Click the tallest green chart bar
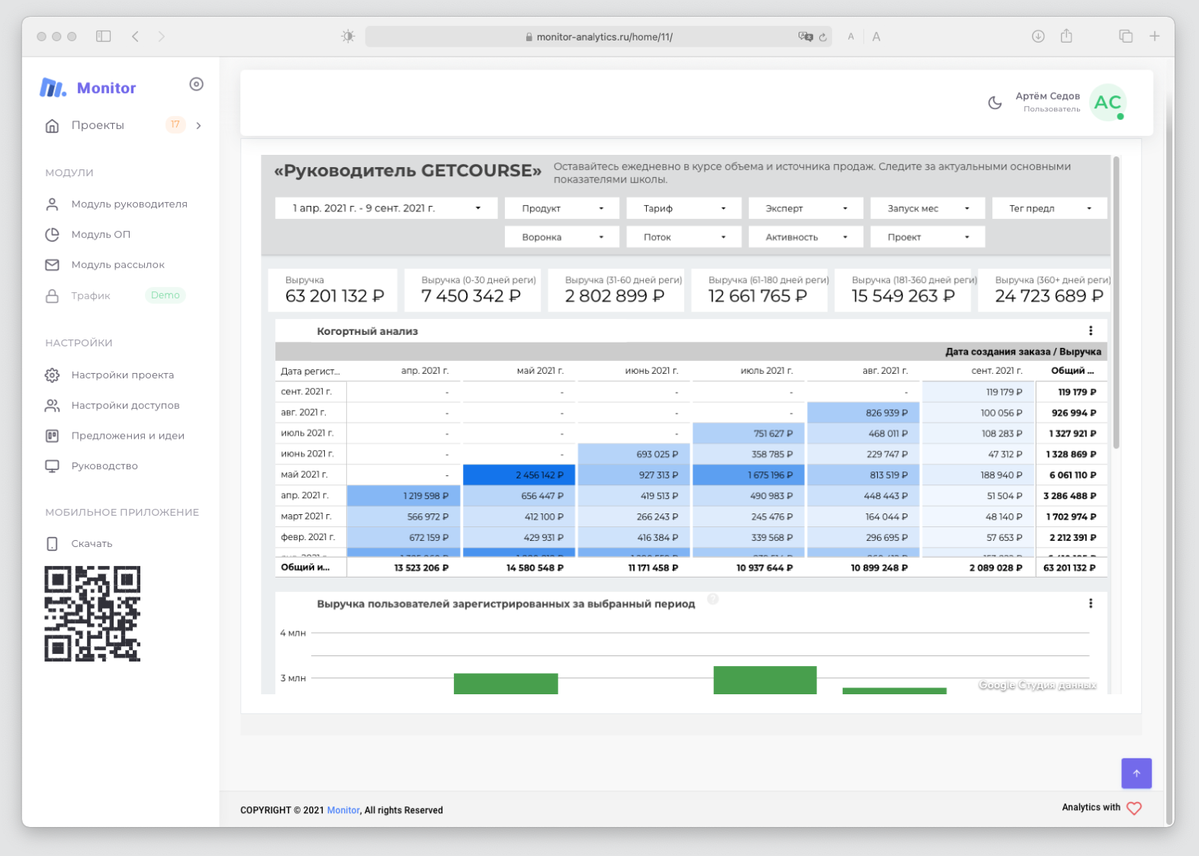This screenshot has height=856, width=1199. pyautogui.click(x=765, y=680)
